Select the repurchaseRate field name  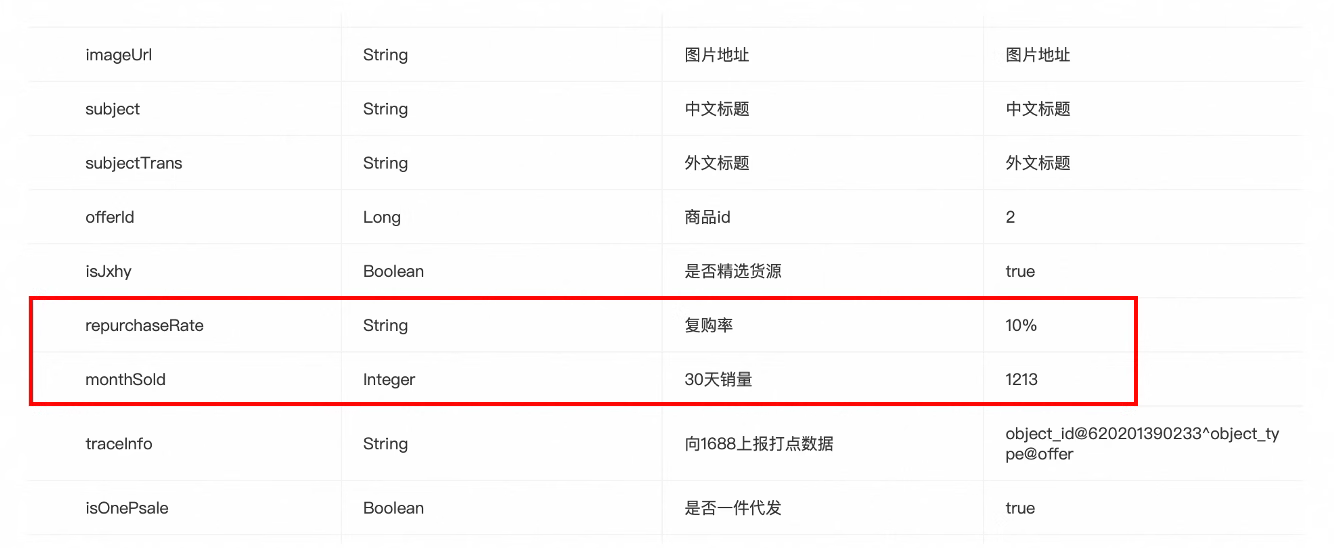point(144,325)
